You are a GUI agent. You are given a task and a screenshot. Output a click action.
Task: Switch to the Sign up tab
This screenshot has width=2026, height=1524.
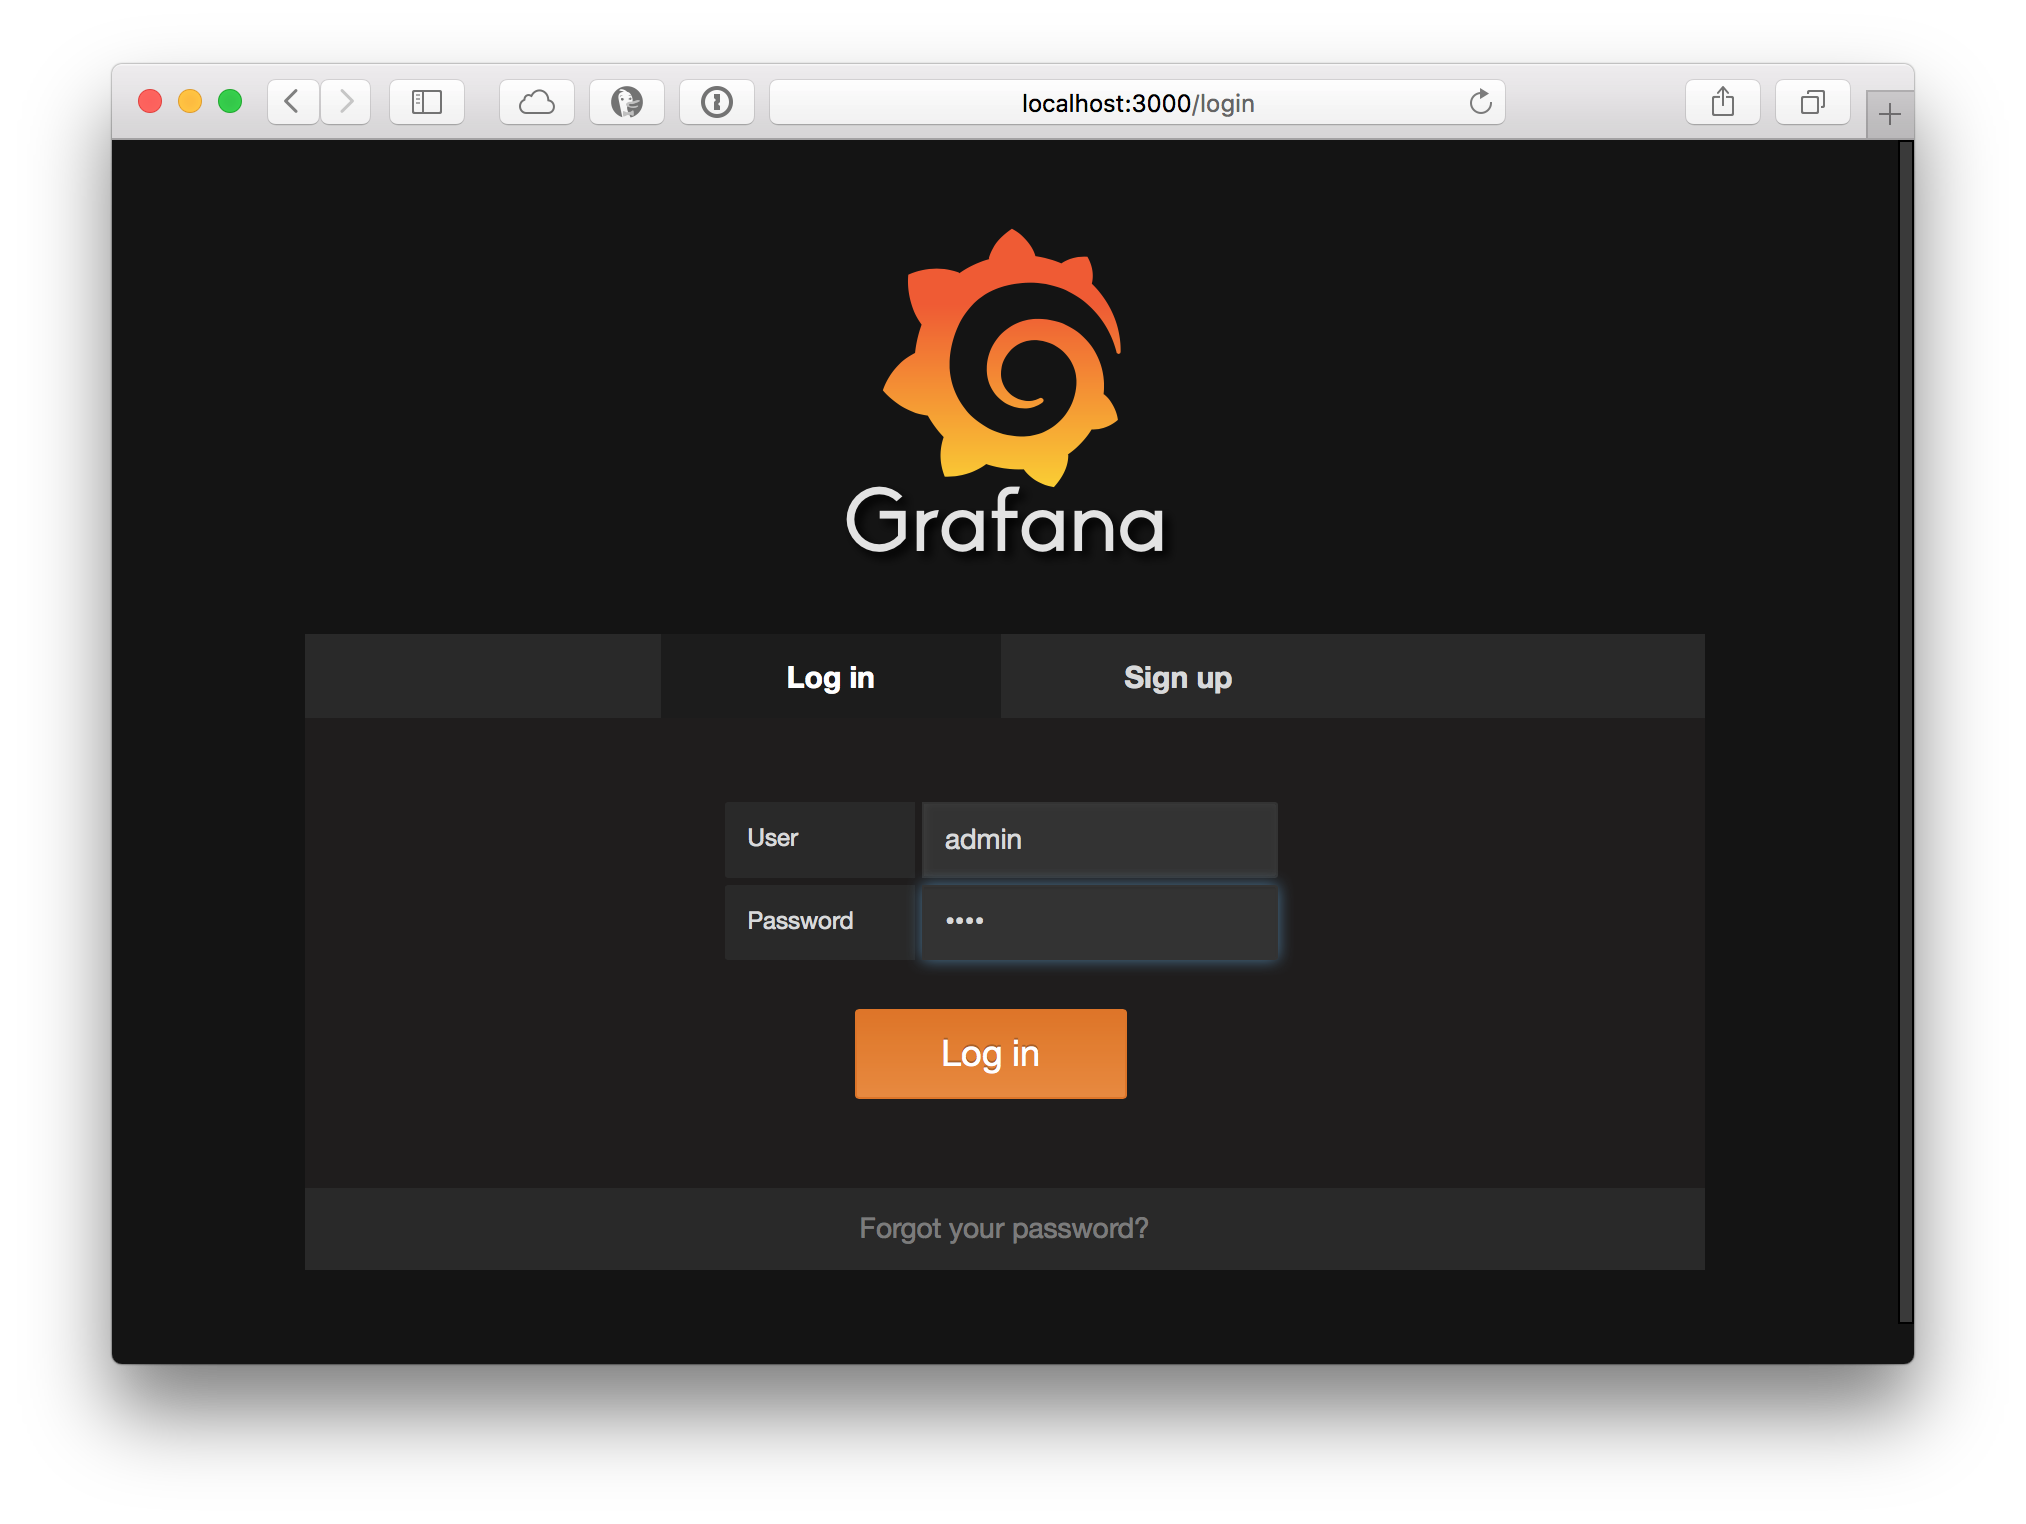[1177, 677]
